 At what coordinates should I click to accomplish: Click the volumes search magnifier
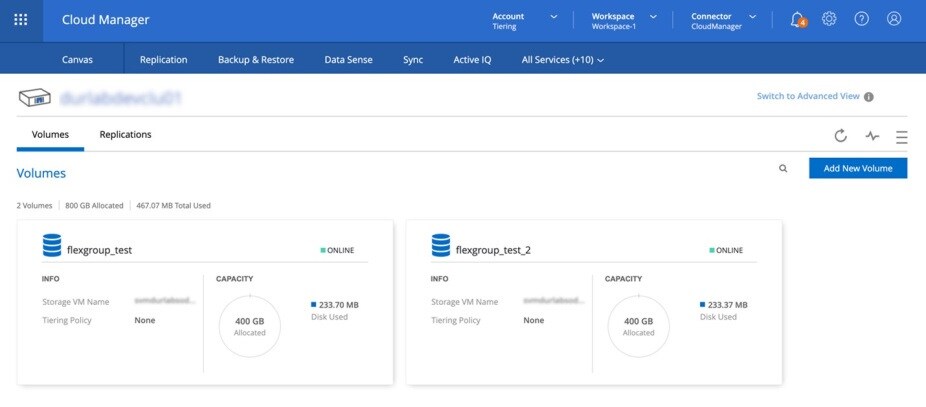(783, 169)
